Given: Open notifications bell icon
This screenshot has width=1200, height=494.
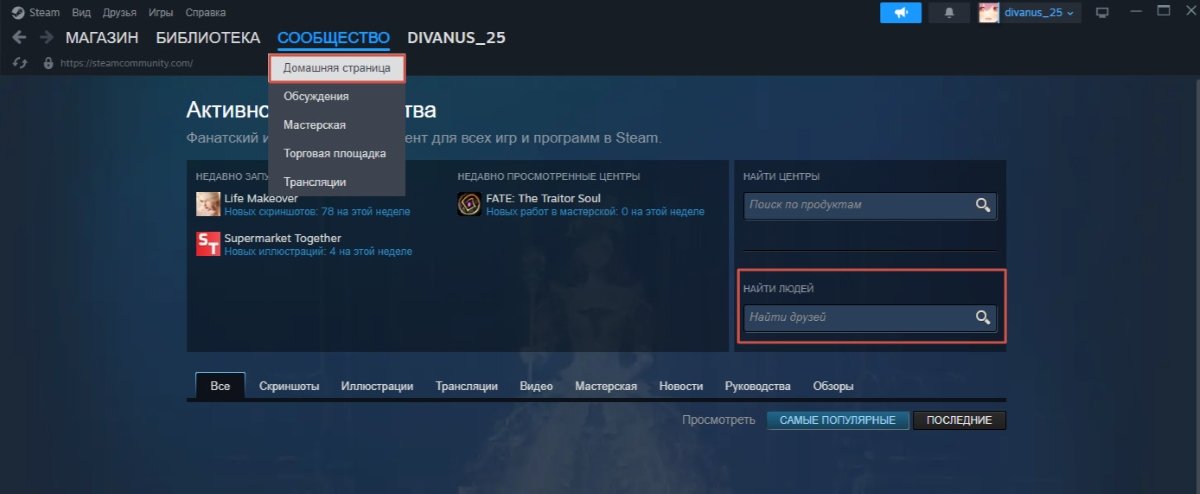Looking at the screenshot, I should 949,12.
